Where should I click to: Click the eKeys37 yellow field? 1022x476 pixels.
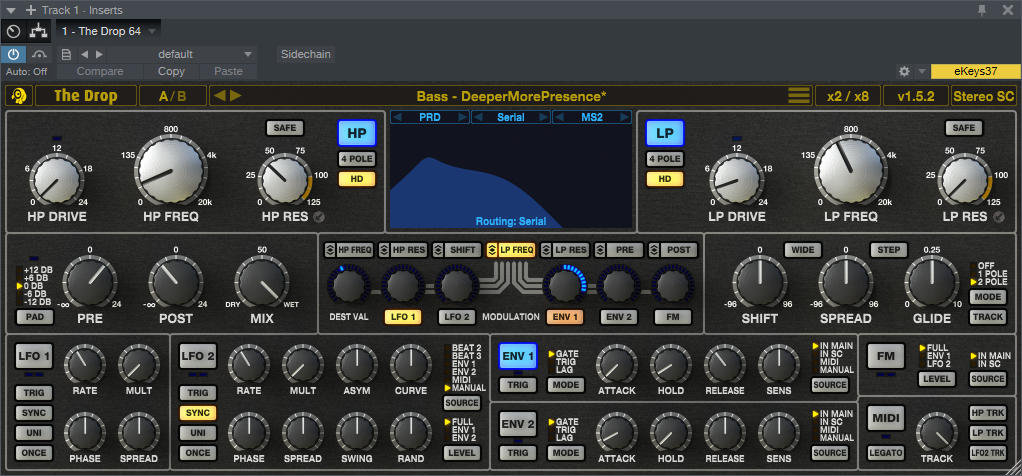point(976,71)
